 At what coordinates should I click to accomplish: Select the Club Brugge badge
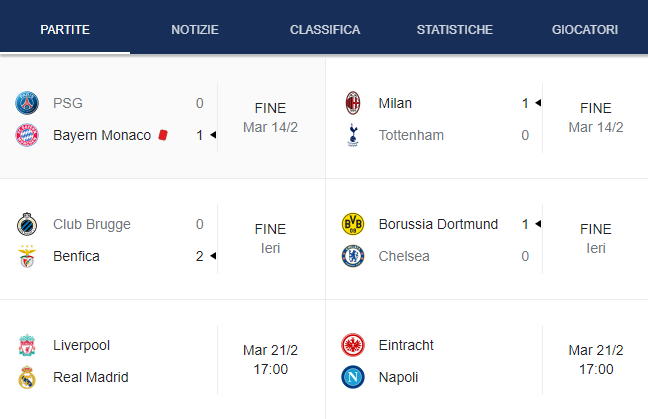pos(27,224)
